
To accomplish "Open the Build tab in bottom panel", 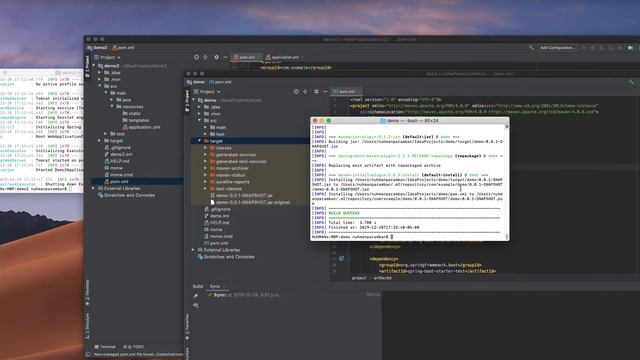I will tap(198, 287).
